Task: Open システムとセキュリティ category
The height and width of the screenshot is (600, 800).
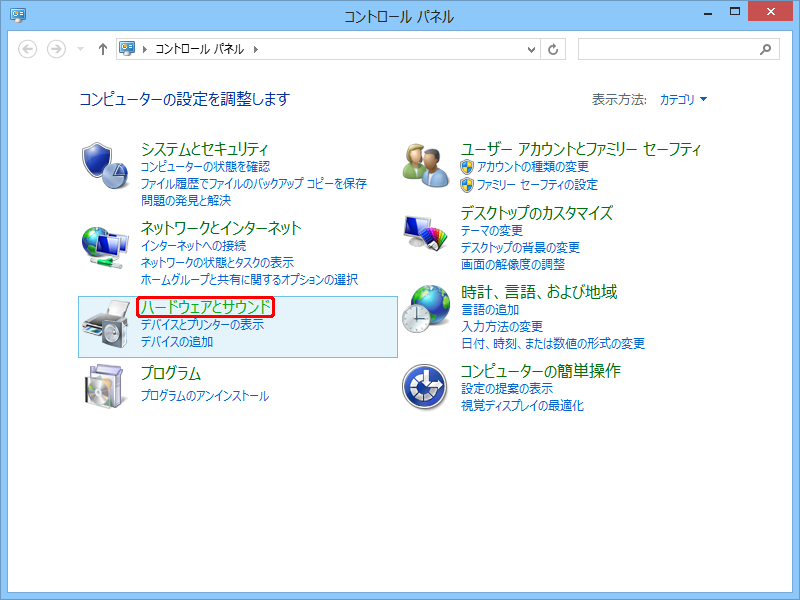Action: point(204,149)
